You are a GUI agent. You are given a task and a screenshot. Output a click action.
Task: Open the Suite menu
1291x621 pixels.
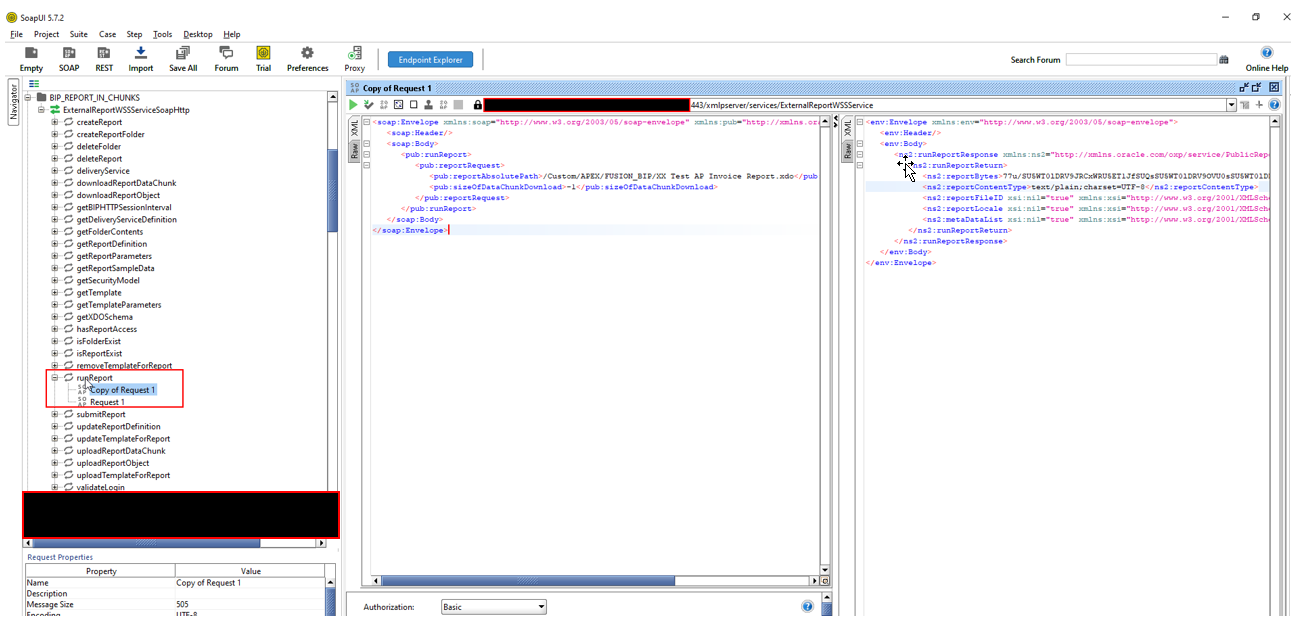(x=79, y=34)
